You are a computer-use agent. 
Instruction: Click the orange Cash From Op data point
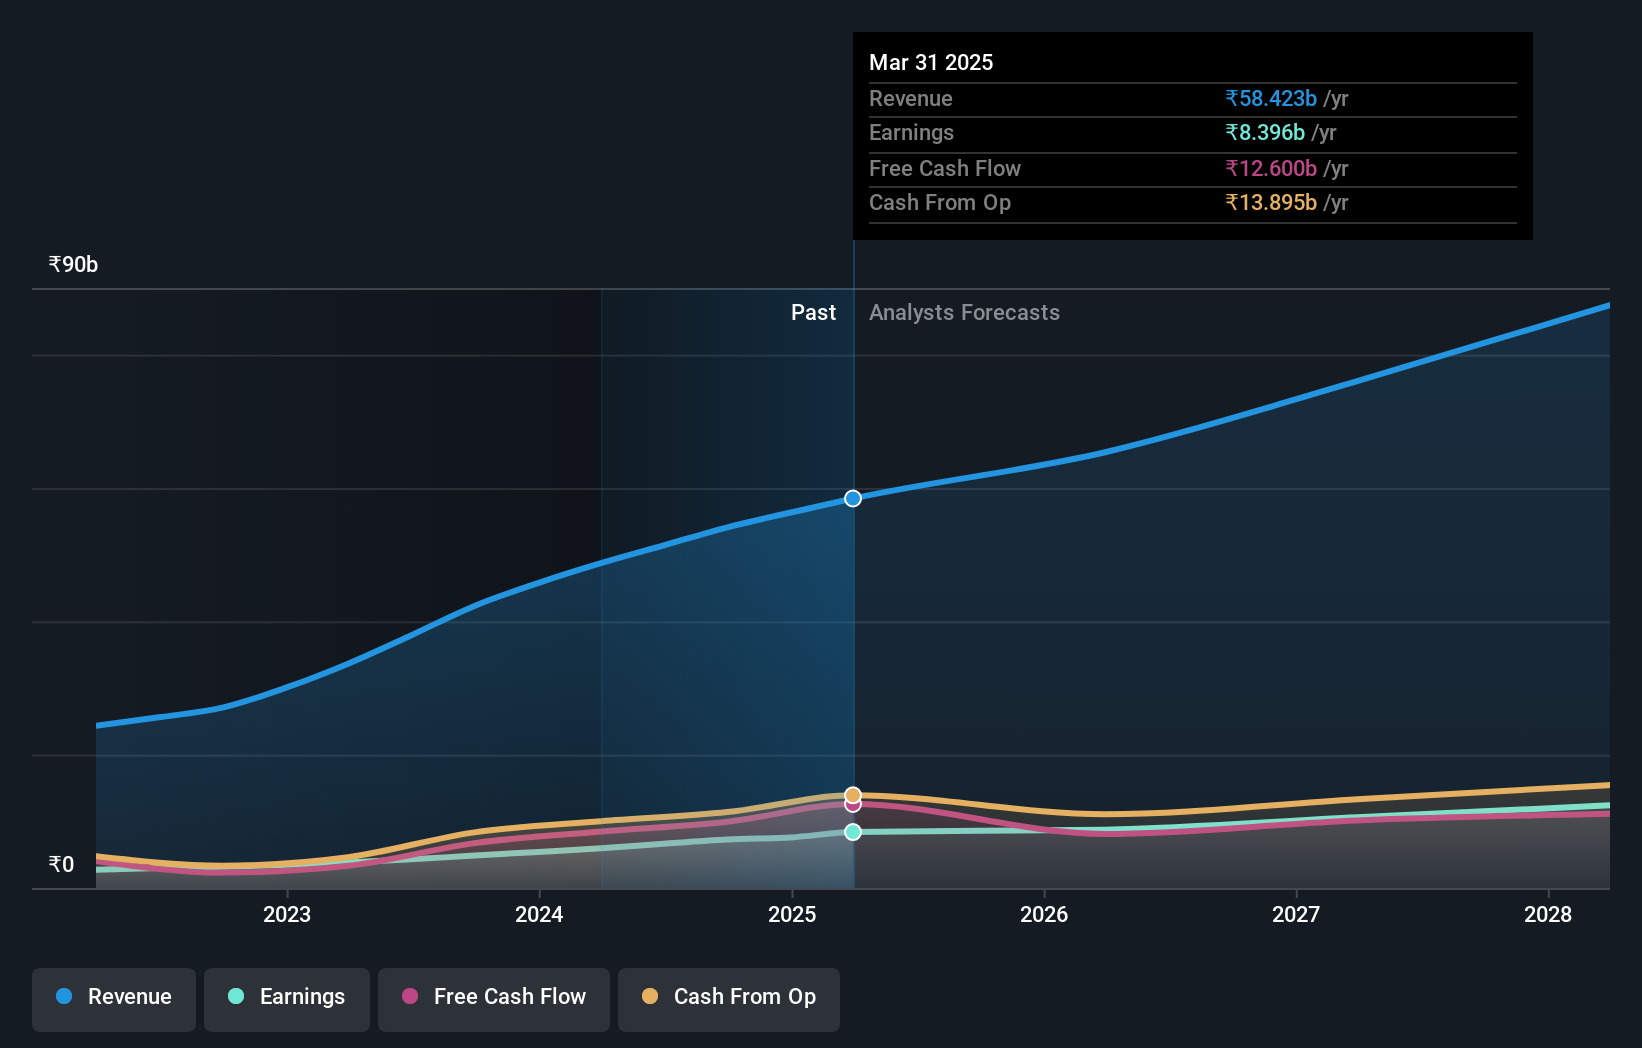[x=853, y=795]
